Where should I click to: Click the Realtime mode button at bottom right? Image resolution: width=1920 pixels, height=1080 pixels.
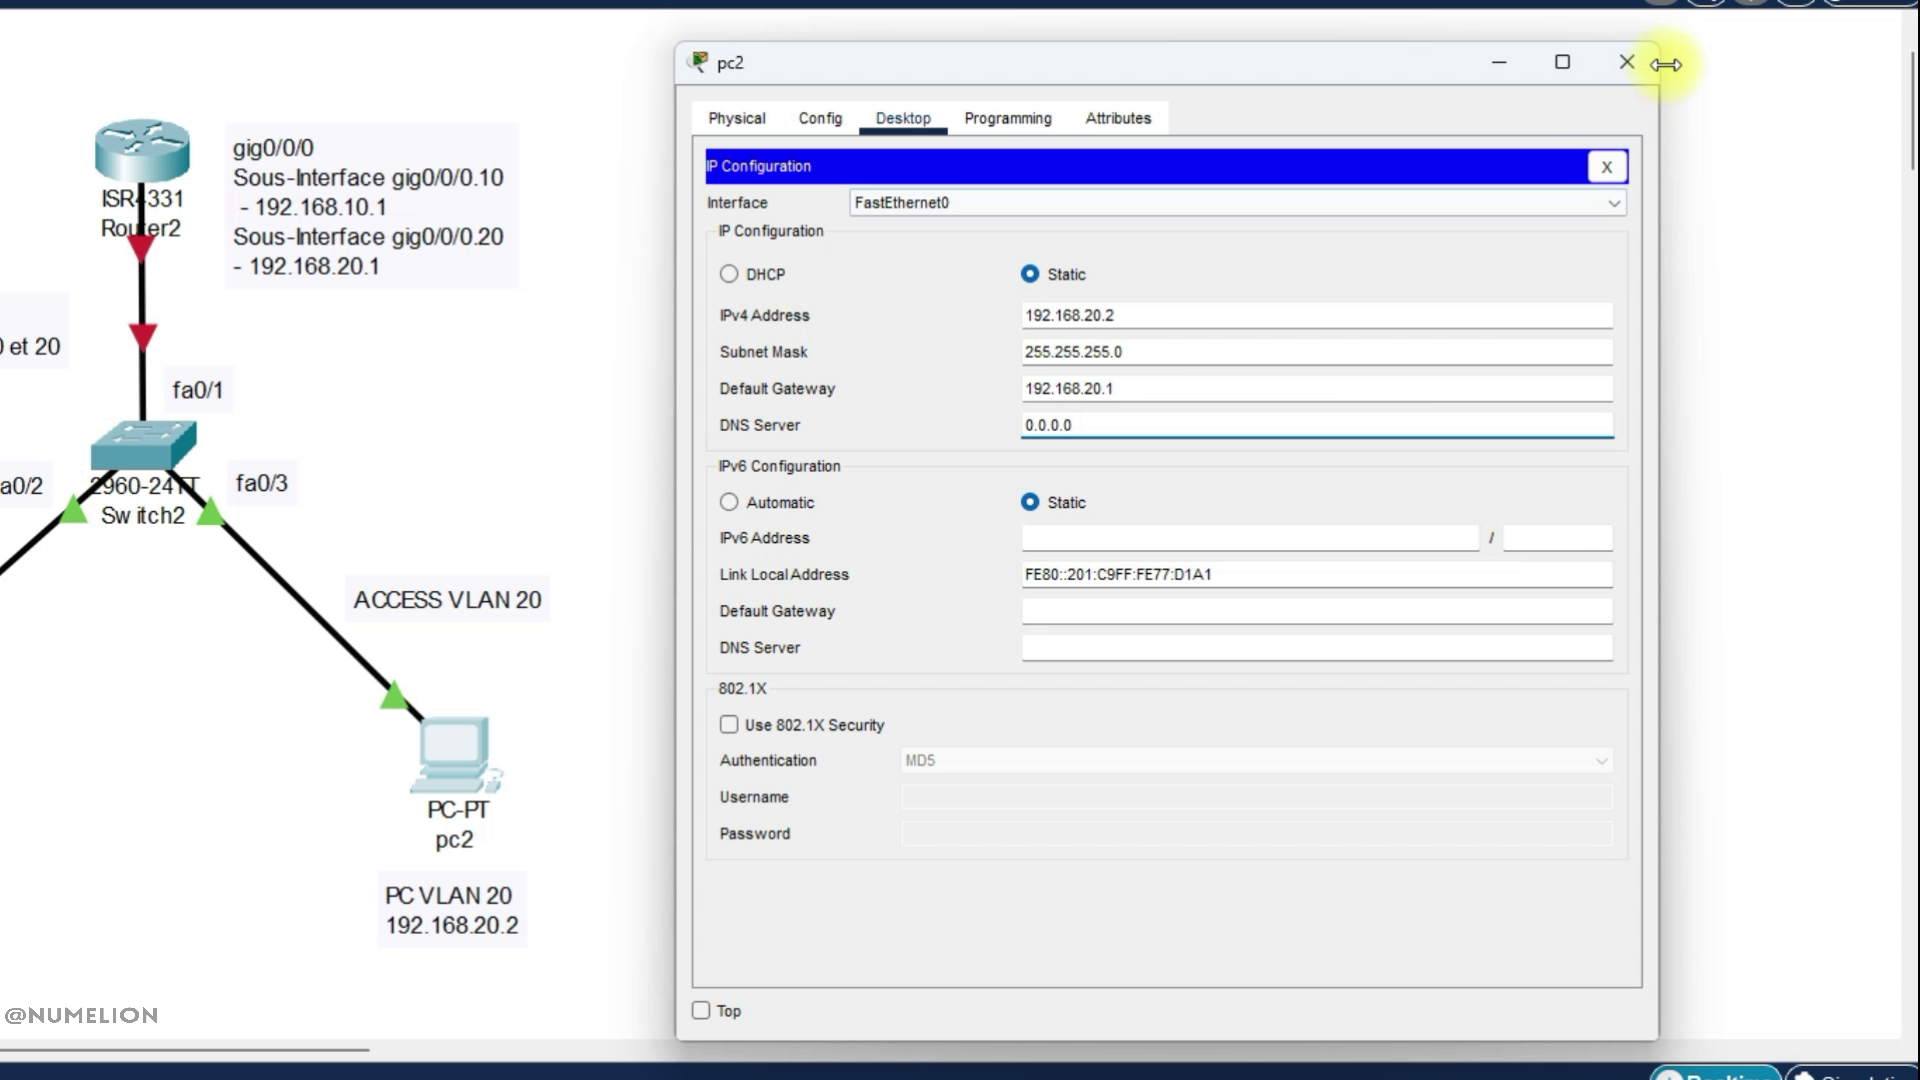coord(1713,1075)
